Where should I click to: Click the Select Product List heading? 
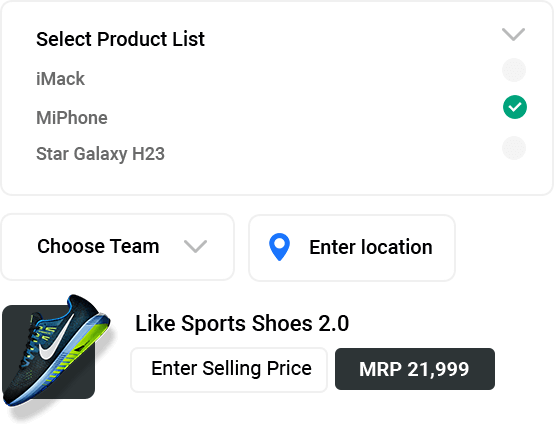click(120, 39)
